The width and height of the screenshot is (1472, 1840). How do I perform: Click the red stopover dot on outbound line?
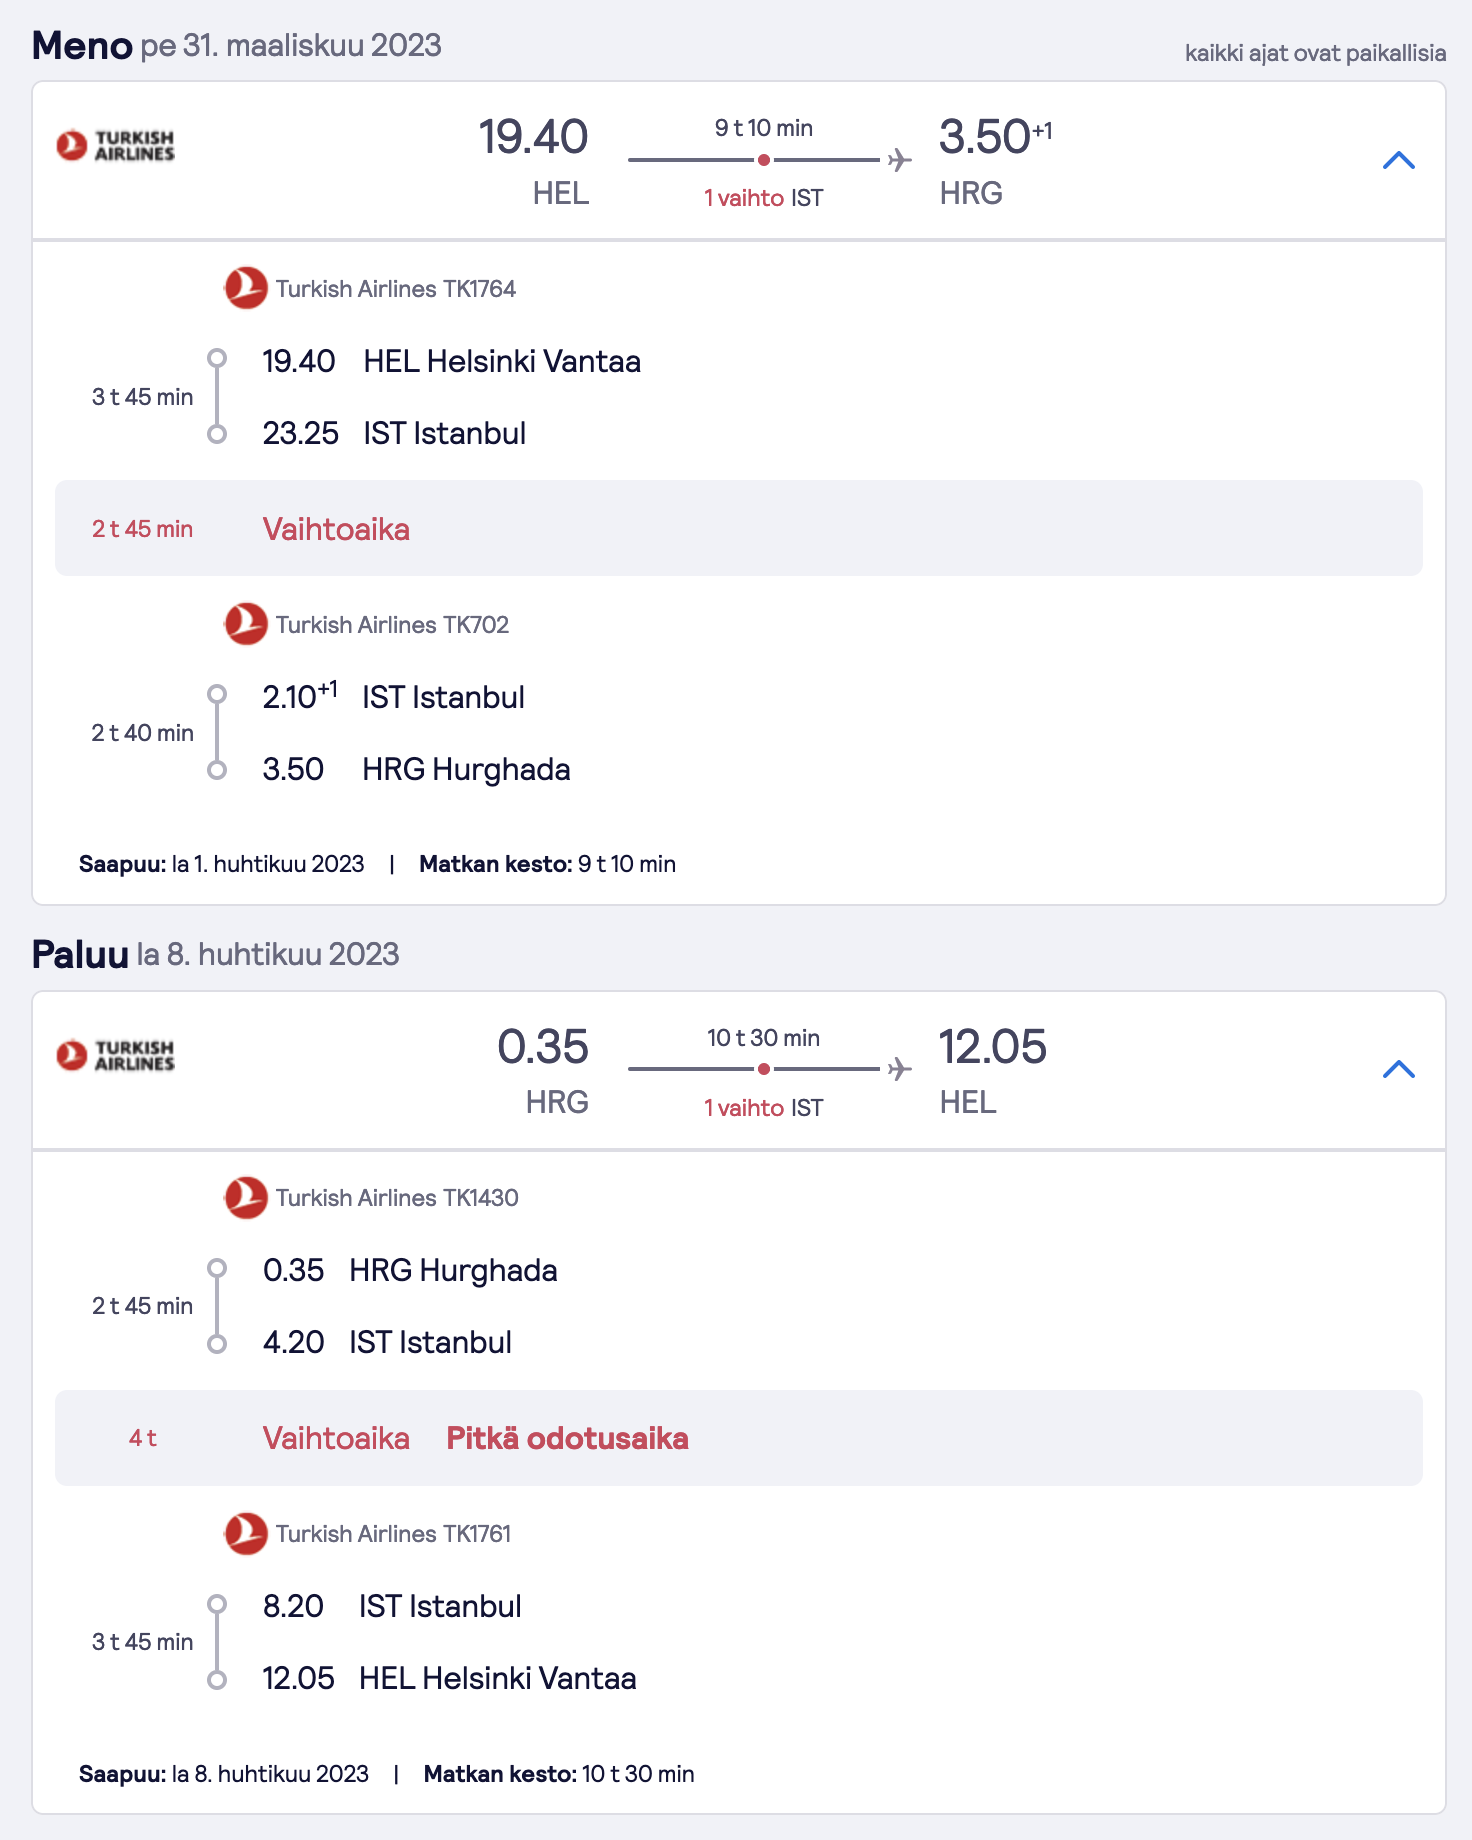pyautogui.click(x=763, y=160)
